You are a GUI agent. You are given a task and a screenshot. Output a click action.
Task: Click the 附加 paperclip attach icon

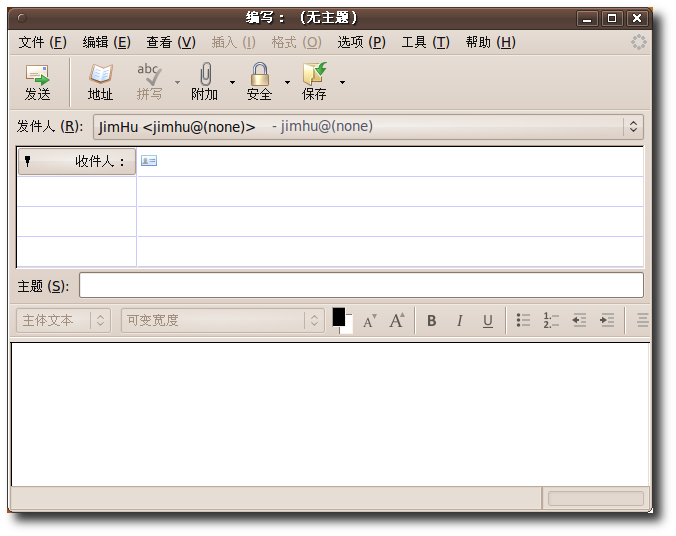click(x=204, y=82)
